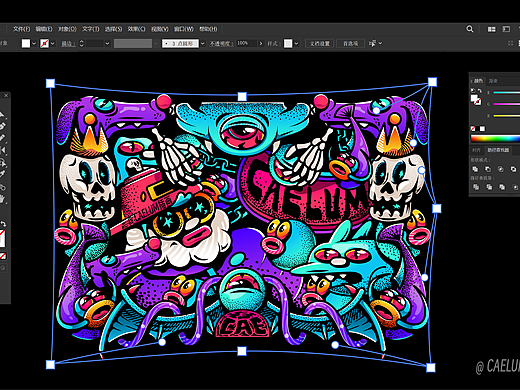The image size is (520, 390).
Task: Click the select similar objects icon
Action: click(x=372, y=43)
